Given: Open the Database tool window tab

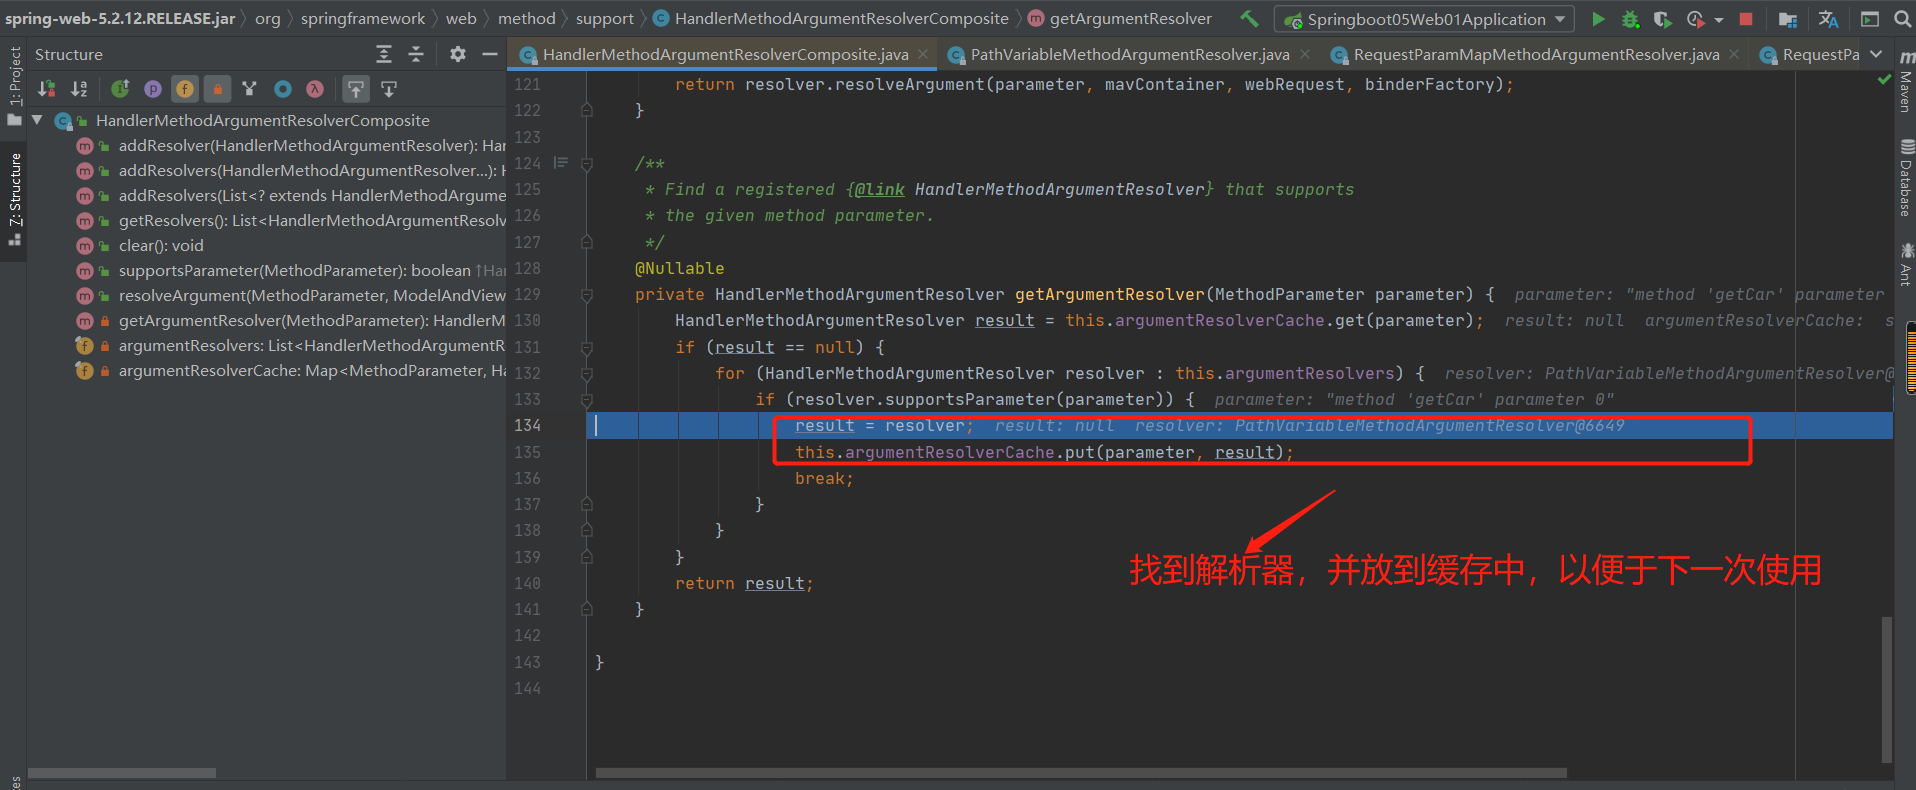Looking at the screenshot, I should coord(1905,178).
